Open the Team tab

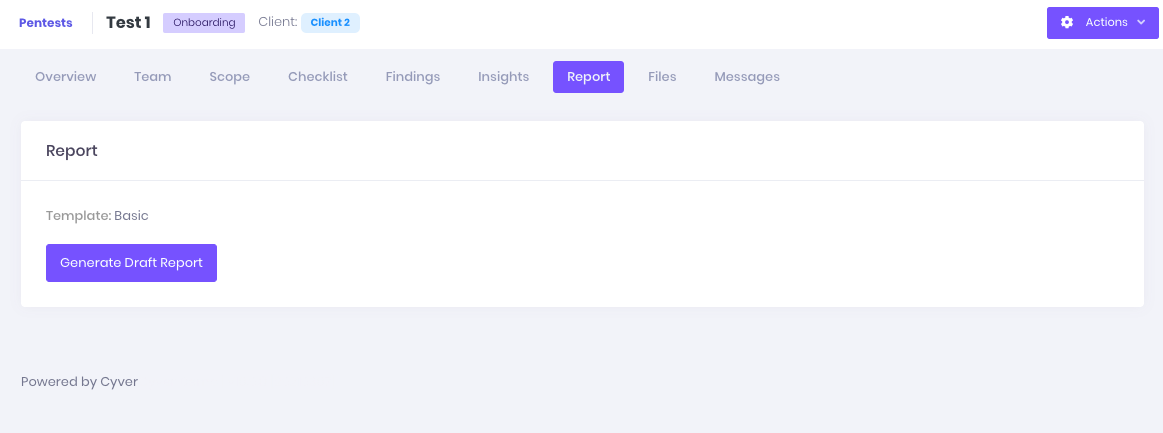click(x=153, y=77)
